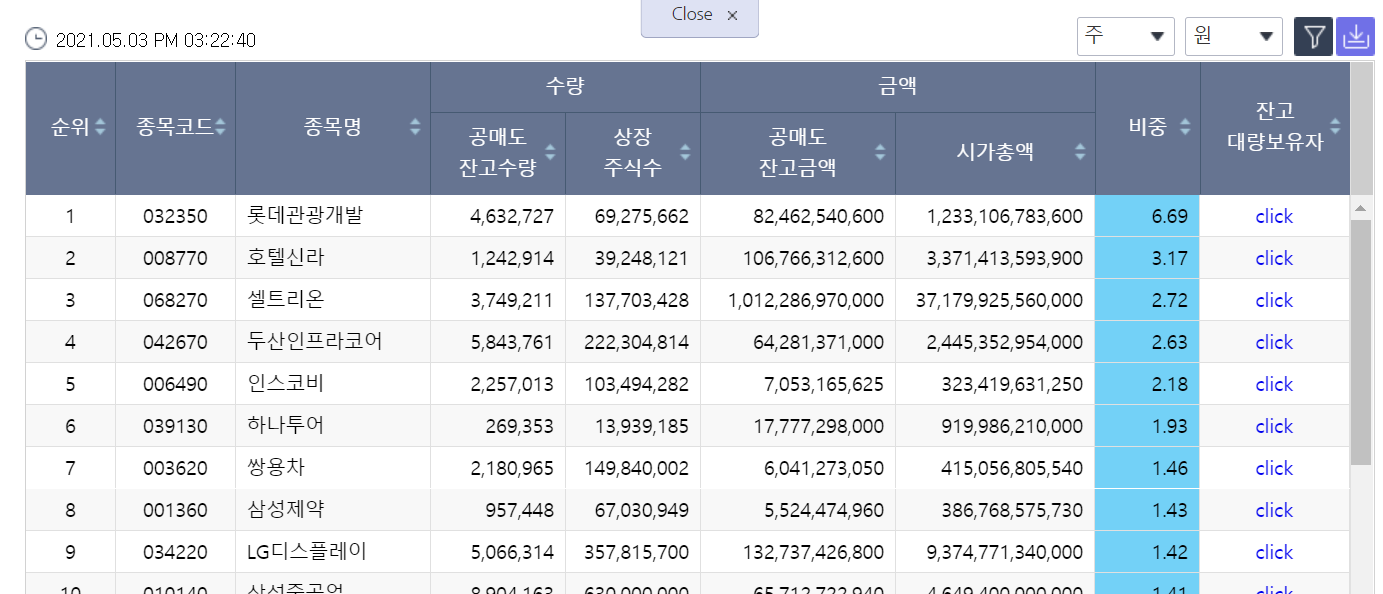
Task: Select stock name 하나투어
Action: 285,426
